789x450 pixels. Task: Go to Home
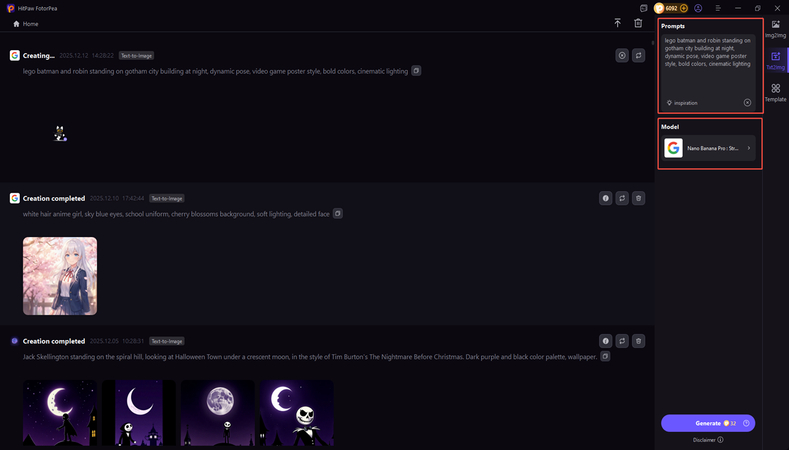tap(26, 23)
